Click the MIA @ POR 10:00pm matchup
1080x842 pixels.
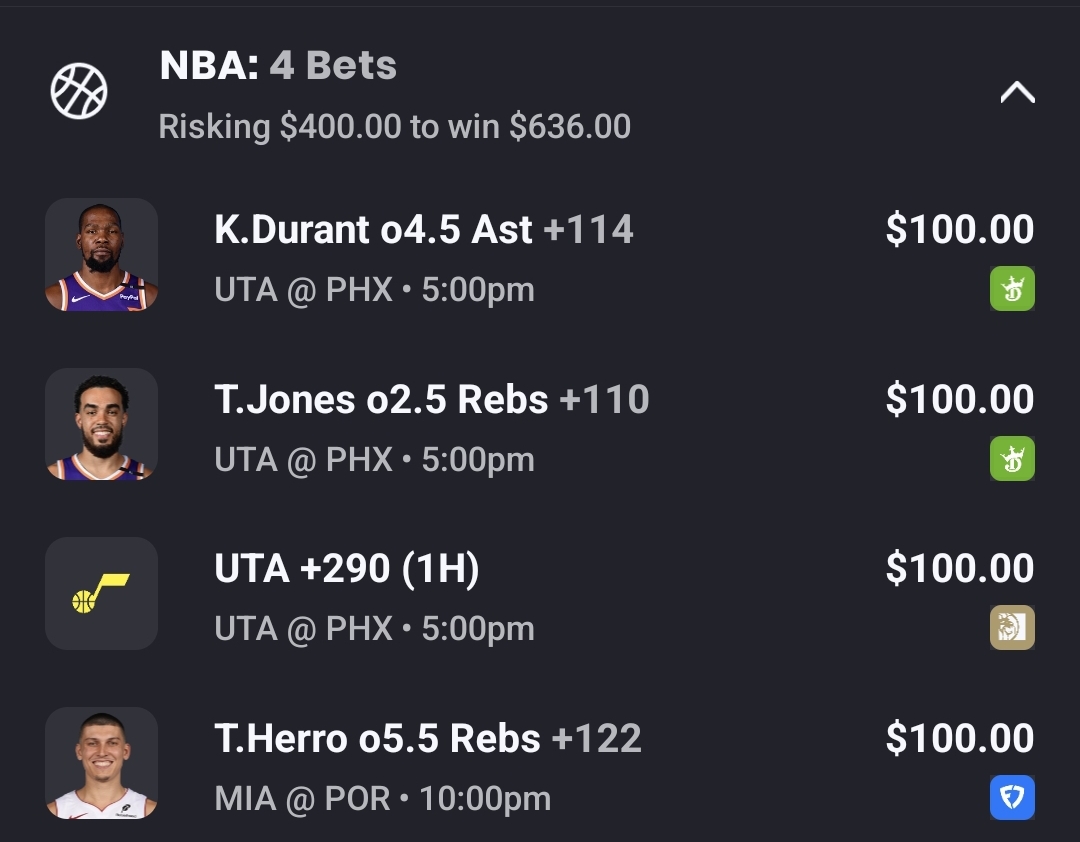coord(382,799)
